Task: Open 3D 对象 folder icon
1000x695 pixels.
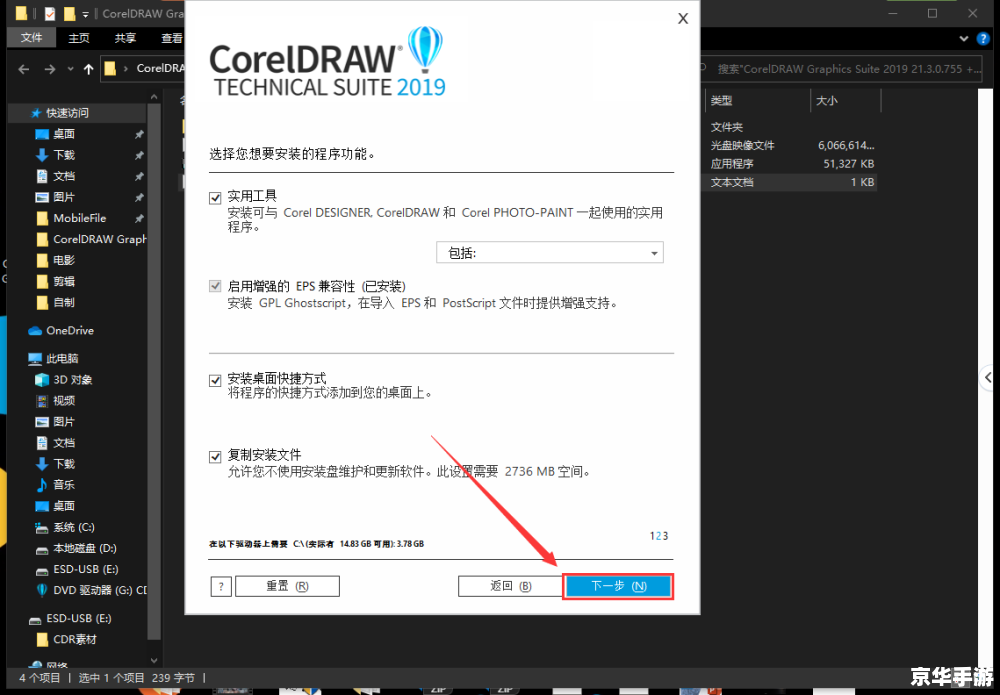Action: point(42,380)
